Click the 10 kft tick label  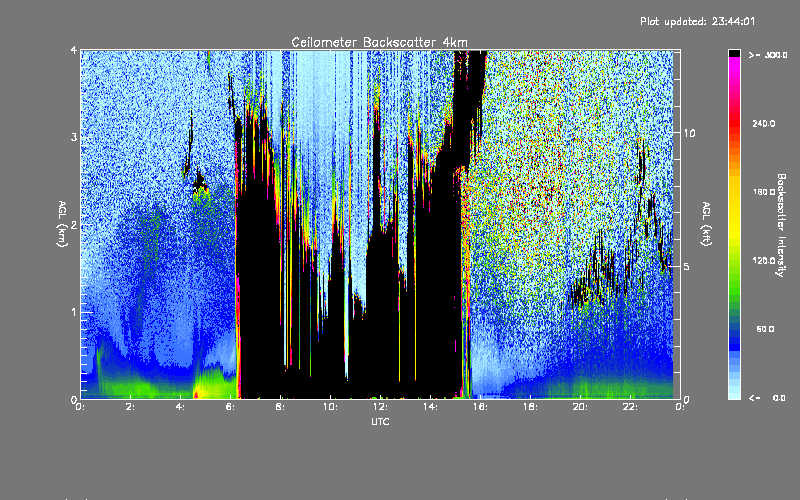pos(689,133)
